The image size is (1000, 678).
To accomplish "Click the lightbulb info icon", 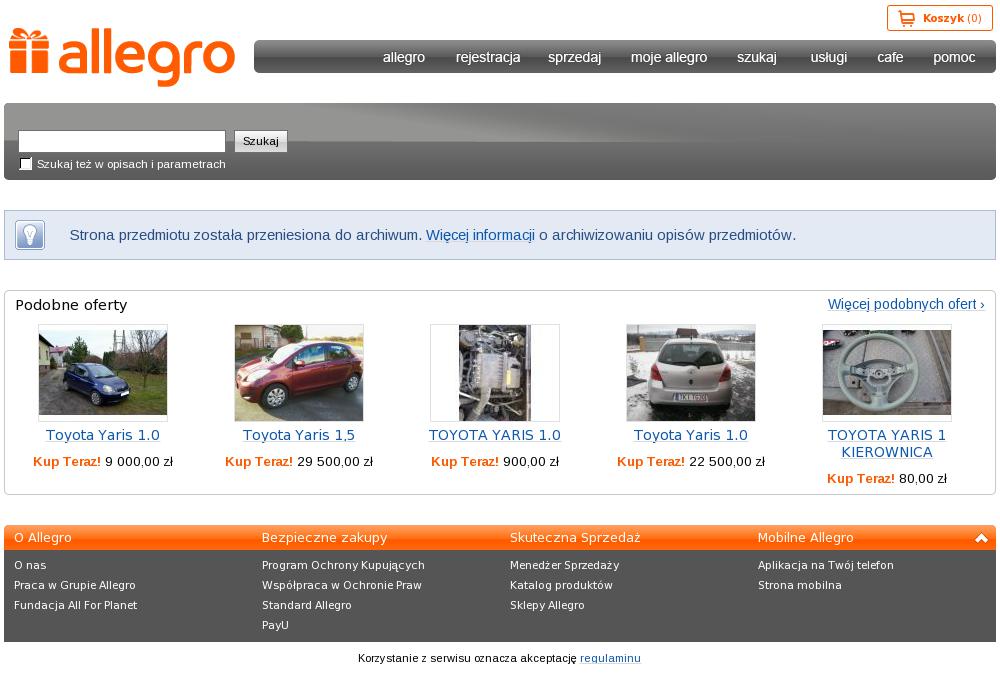I will [x=30, y=235].
